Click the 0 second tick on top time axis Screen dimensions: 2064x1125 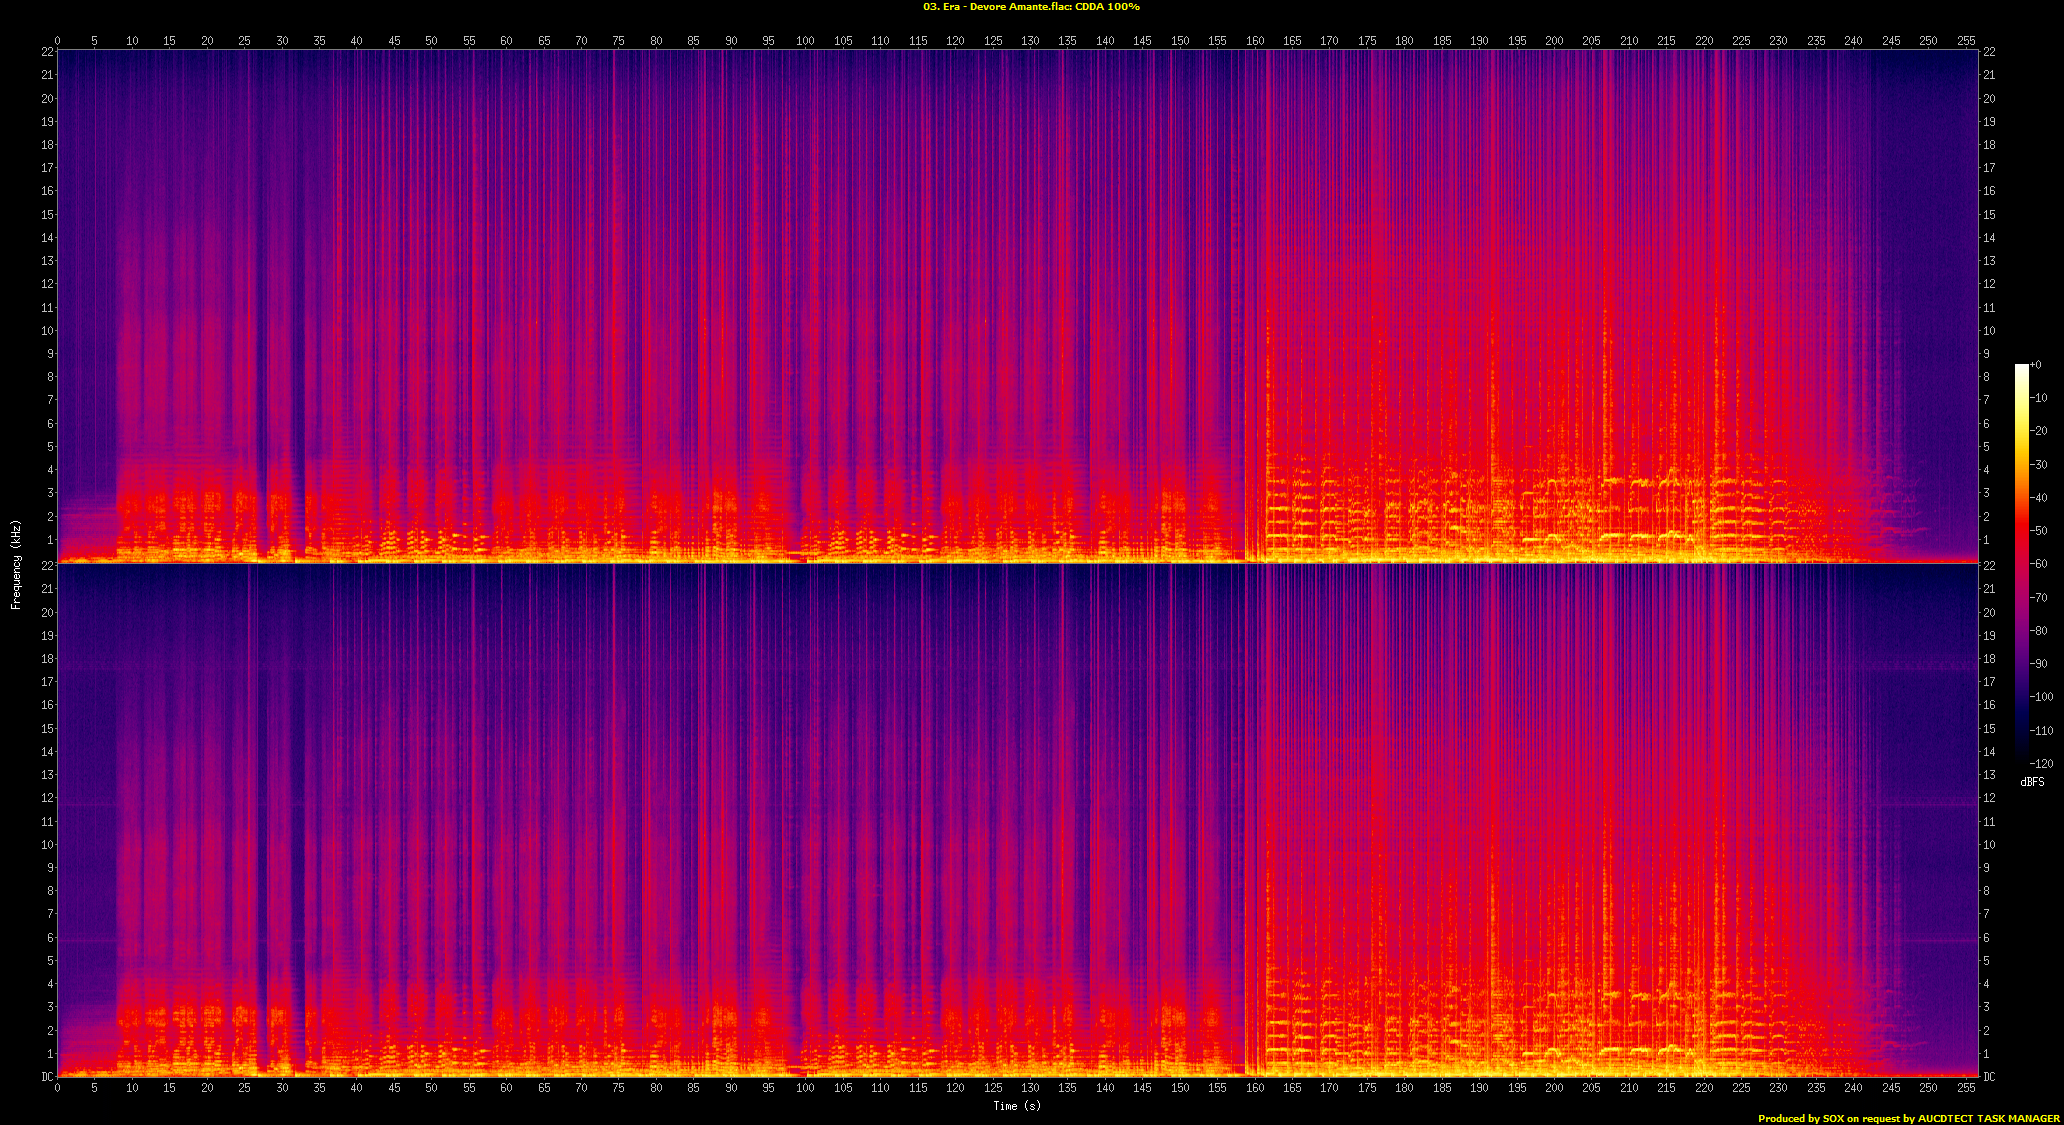pos(57,41)
